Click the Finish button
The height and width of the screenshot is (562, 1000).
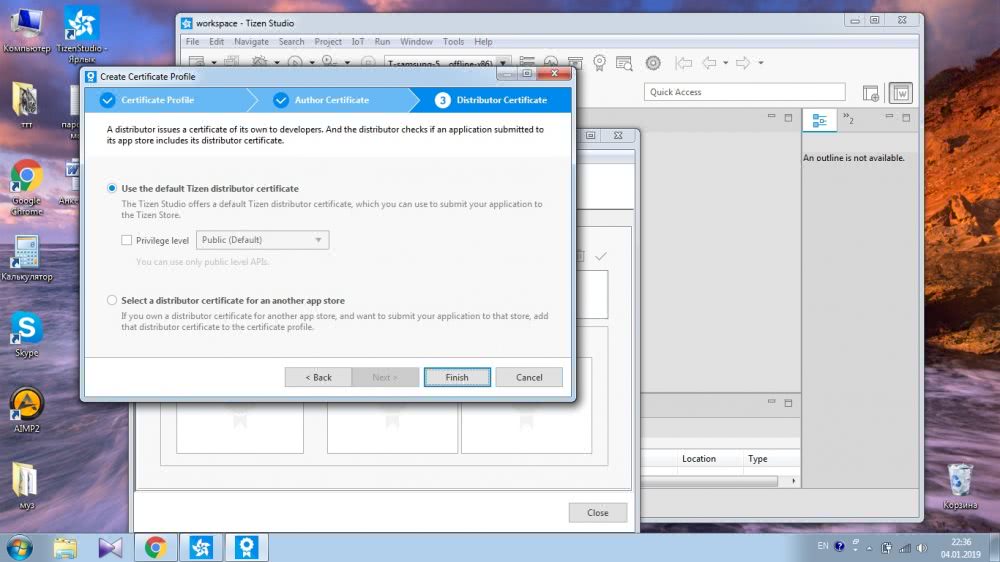[x=457, y=377]
